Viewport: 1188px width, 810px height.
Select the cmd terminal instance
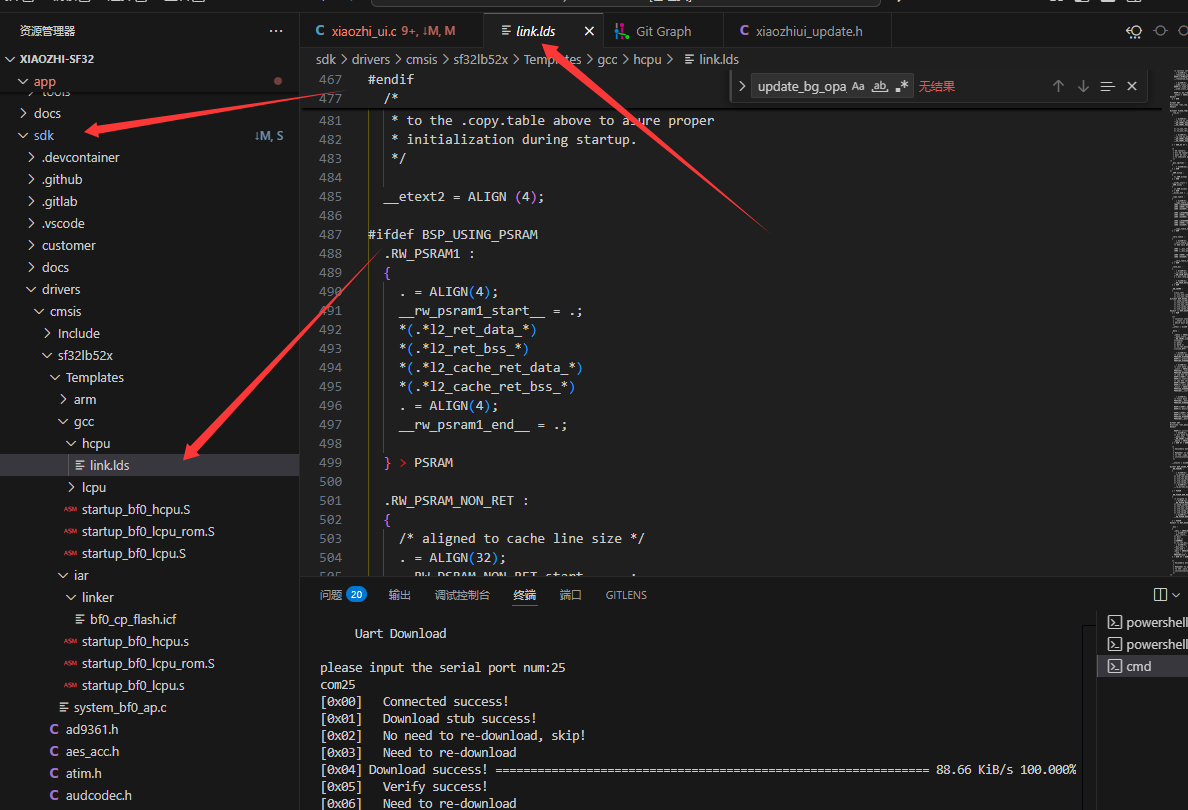point(1143,666)
